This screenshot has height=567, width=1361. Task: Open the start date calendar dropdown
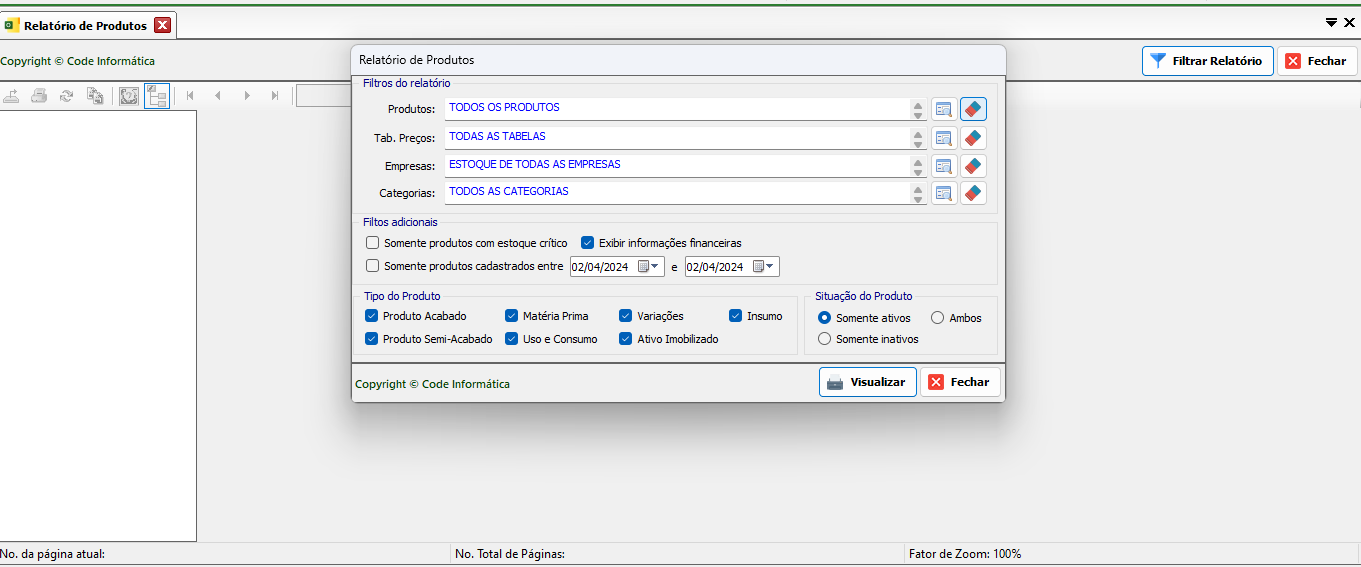click(x=650, y=266)
